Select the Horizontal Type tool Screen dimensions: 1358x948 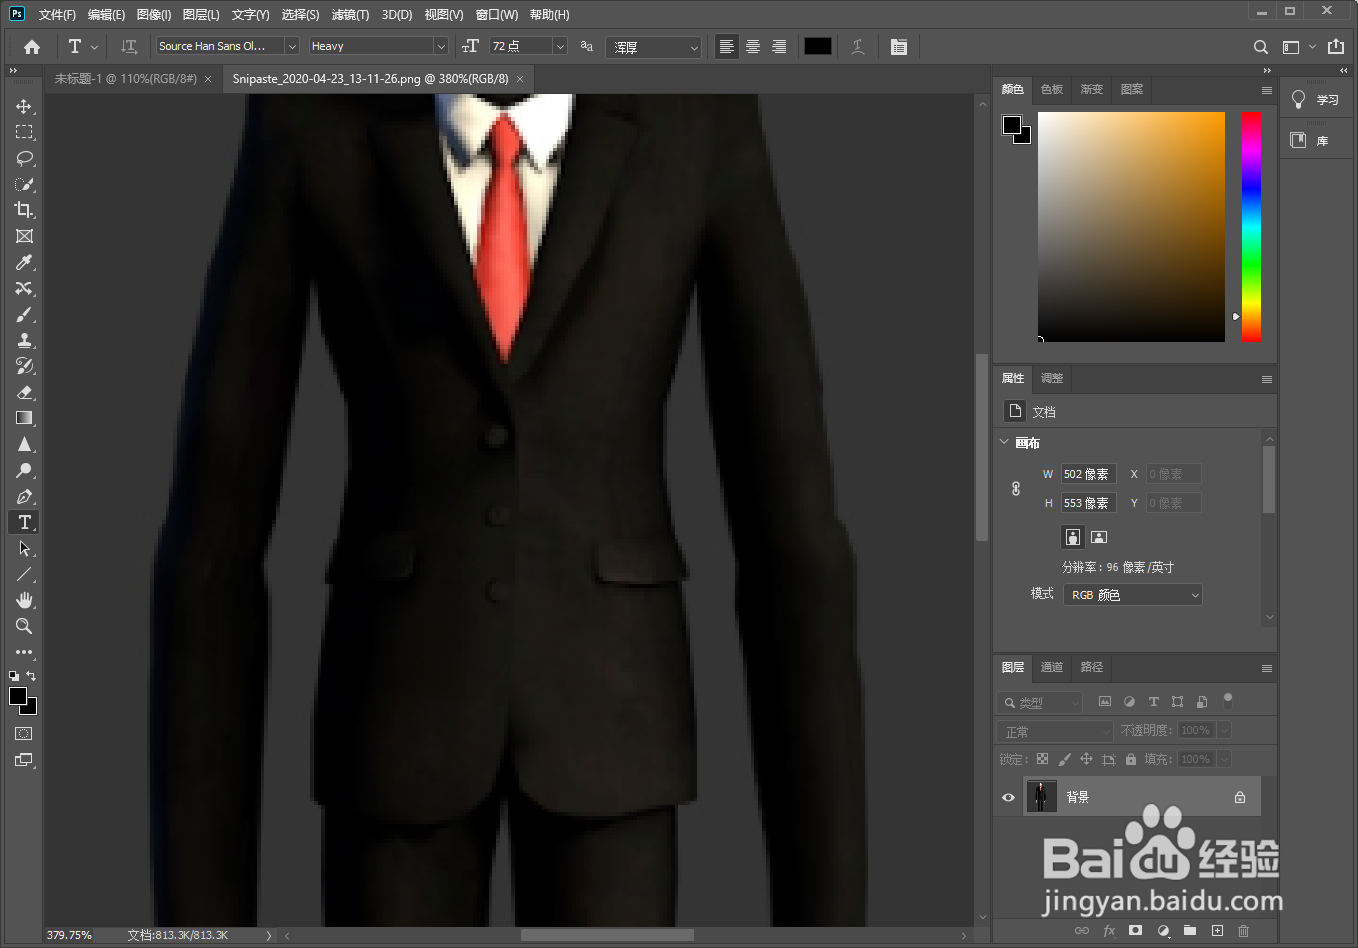24,522
